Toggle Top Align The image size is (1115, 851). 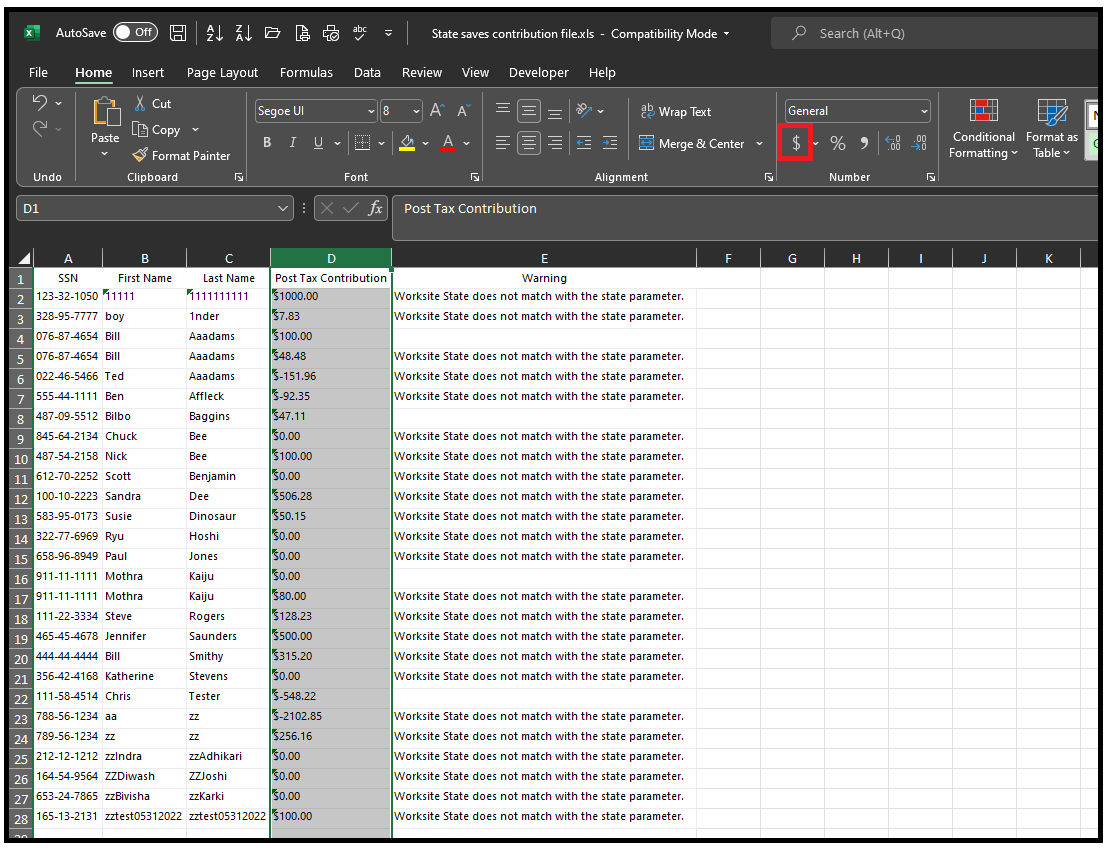point(503,110)
